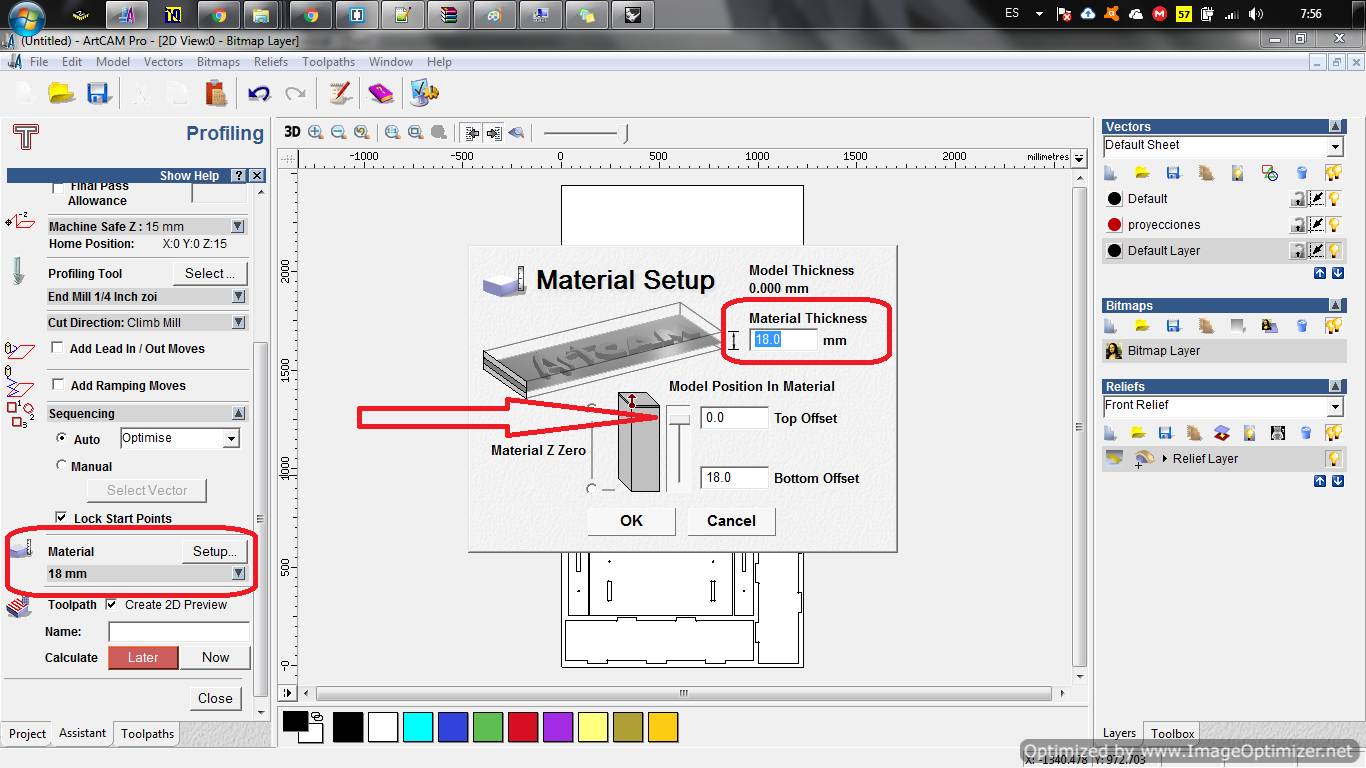Viewport: 1366px width, 768px height.
Task: Click Cancel in Material Setup dialog
Action: point(731,520)
